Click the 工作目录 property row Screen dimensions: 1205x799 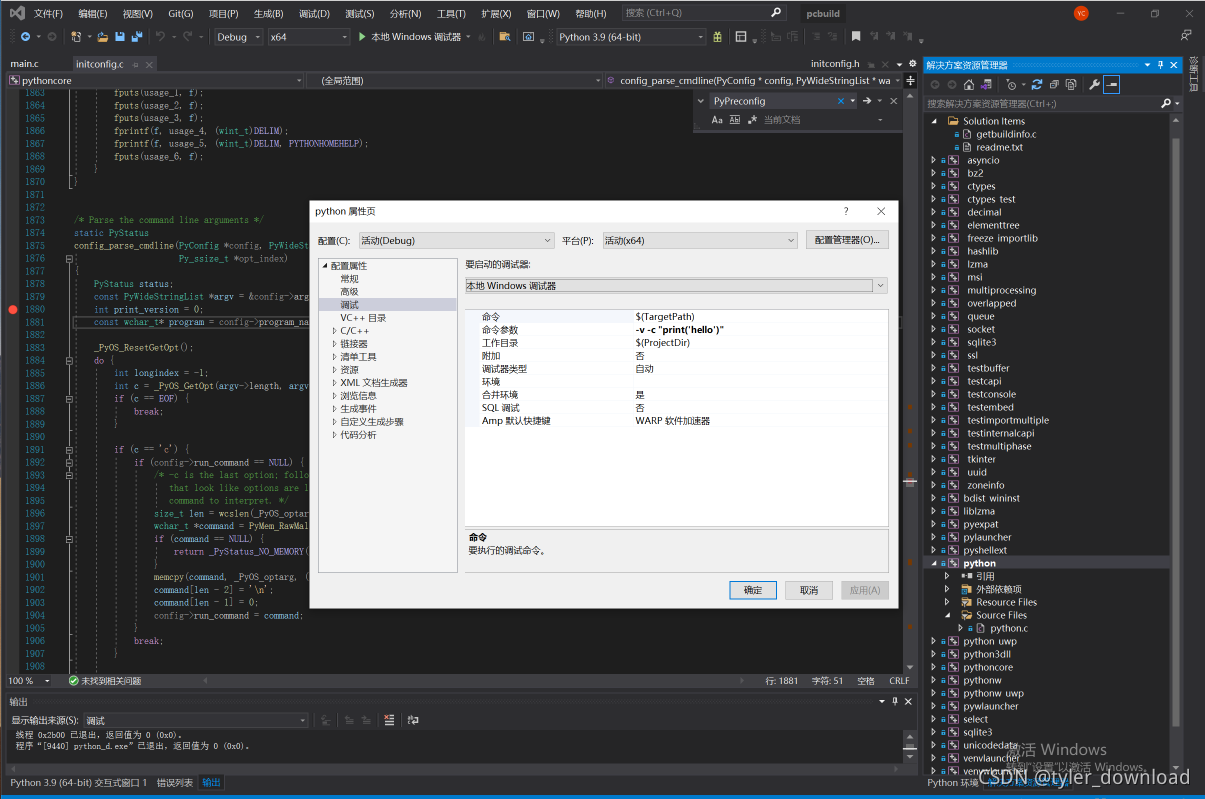676,343
